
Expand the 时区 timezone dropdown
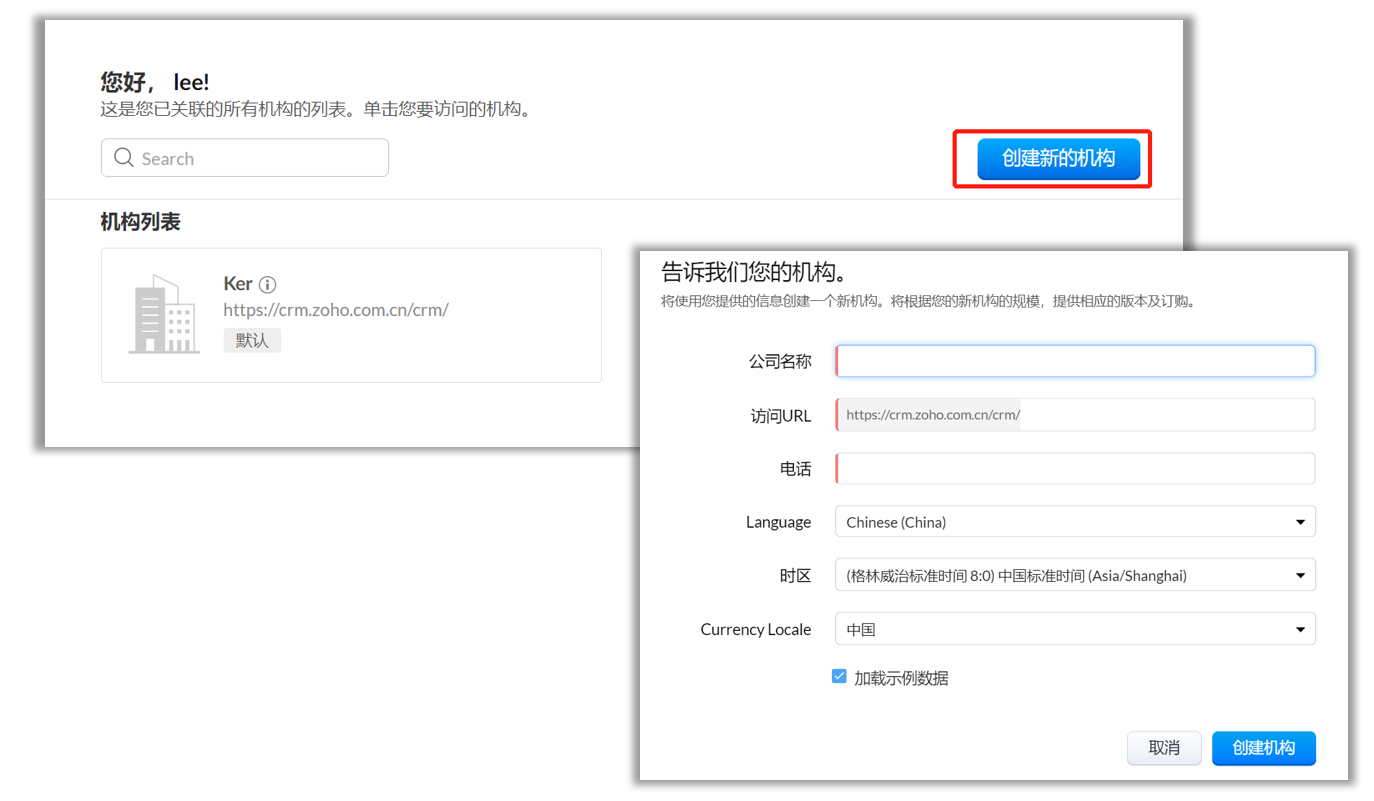click(x=1075, y=575)
